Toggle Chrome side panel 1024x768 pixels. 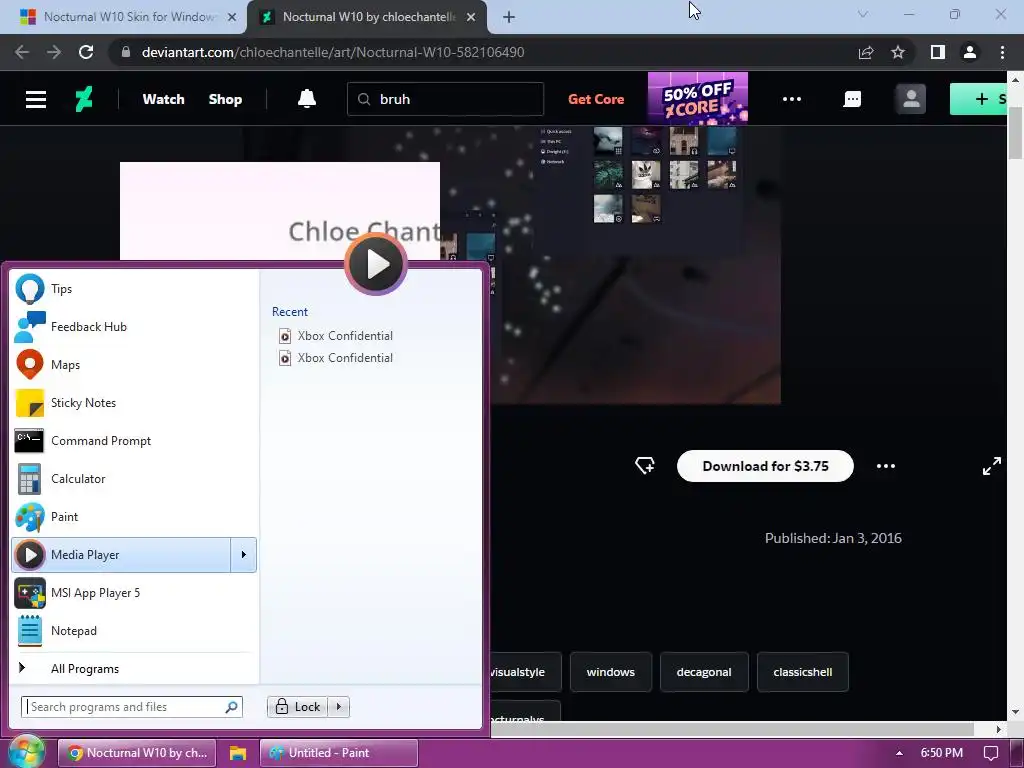[938, 52]
